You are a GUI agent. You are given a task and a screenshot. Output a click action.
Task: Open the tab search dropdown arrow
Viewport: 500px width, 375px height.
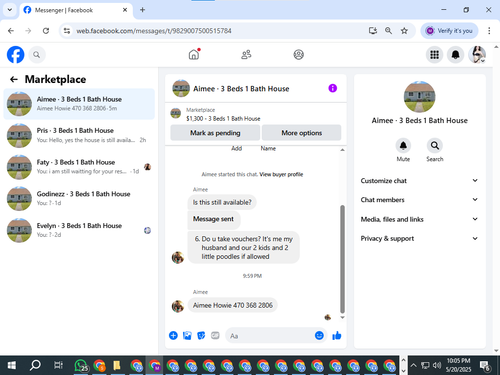click(x=10, y=10)
